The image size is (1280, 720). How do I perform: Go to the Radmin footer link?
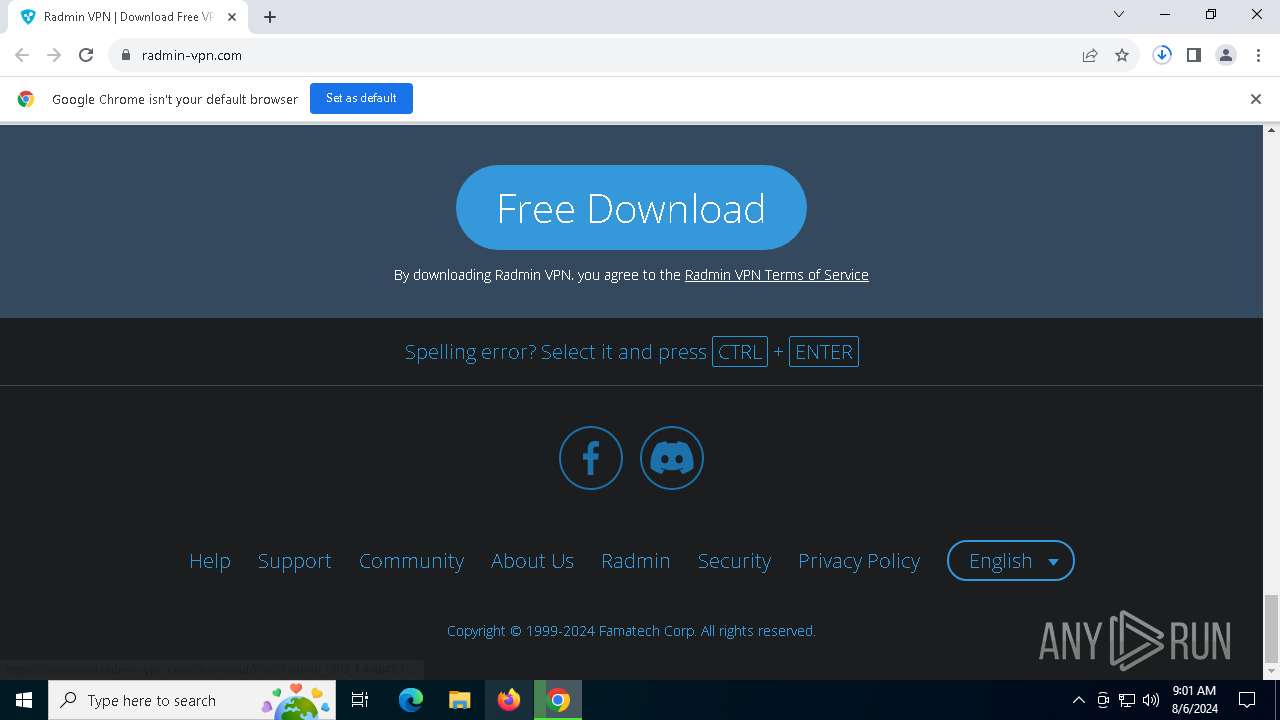point(635,561)
